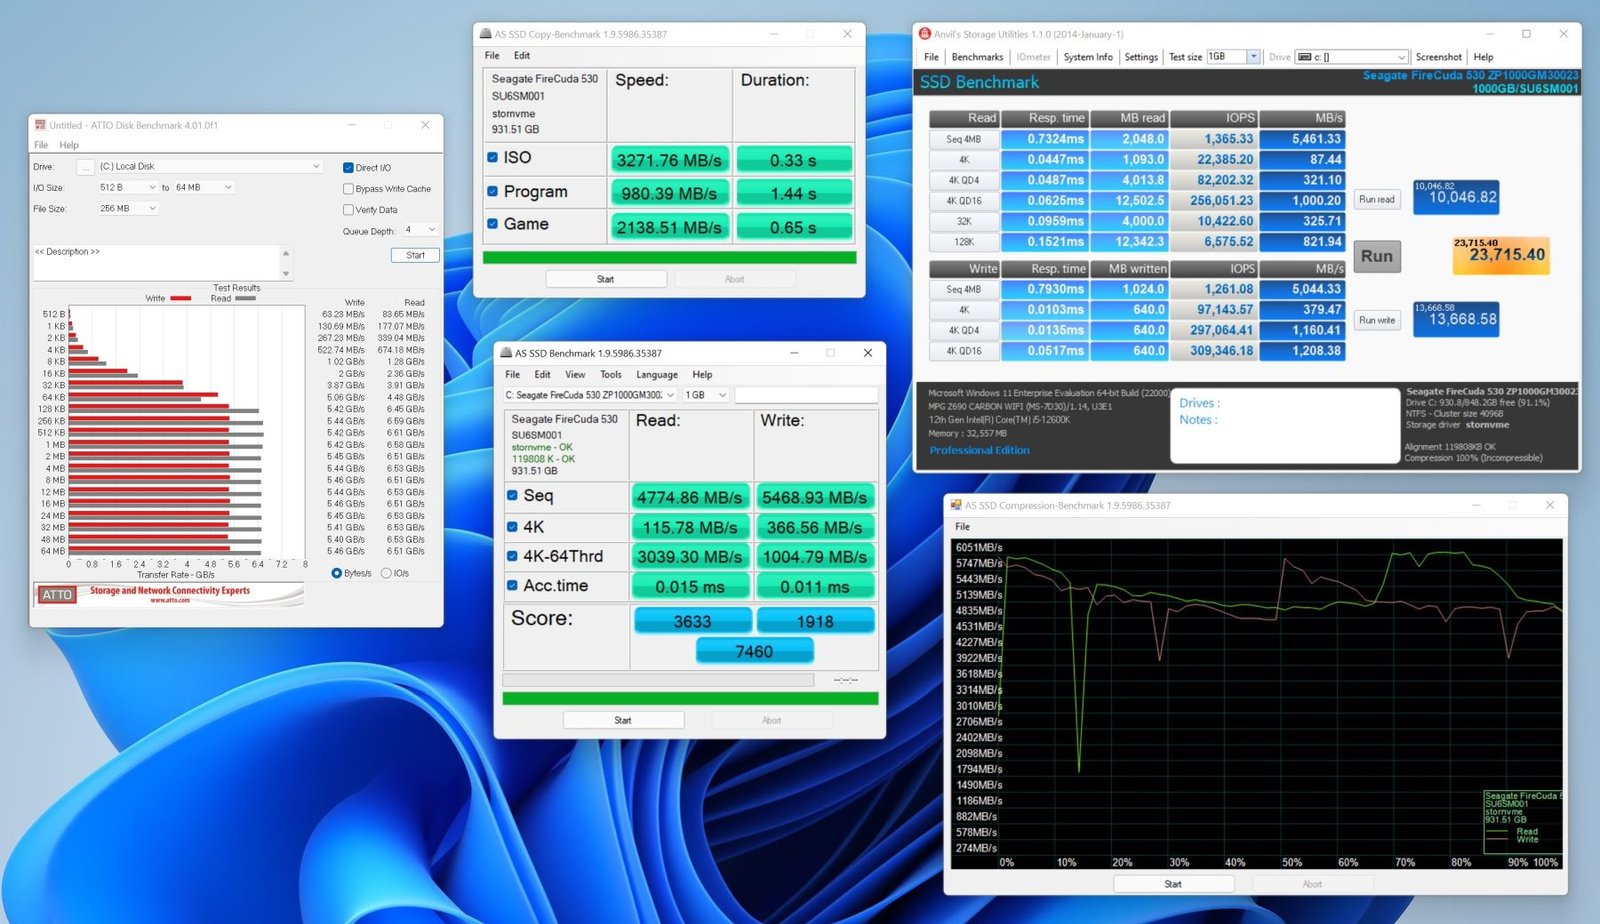Click the Anvil's Storage Utilities title bar icon

(x=925, y=34)
